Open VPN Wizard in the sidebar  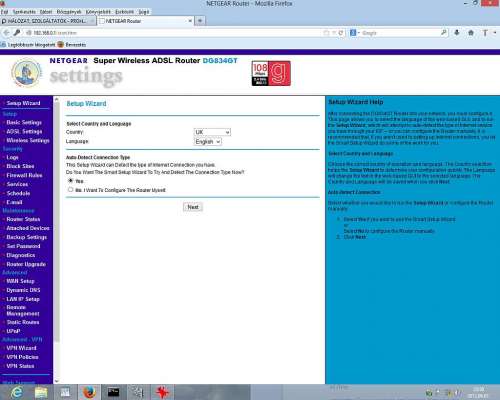[x=21, y=348]
